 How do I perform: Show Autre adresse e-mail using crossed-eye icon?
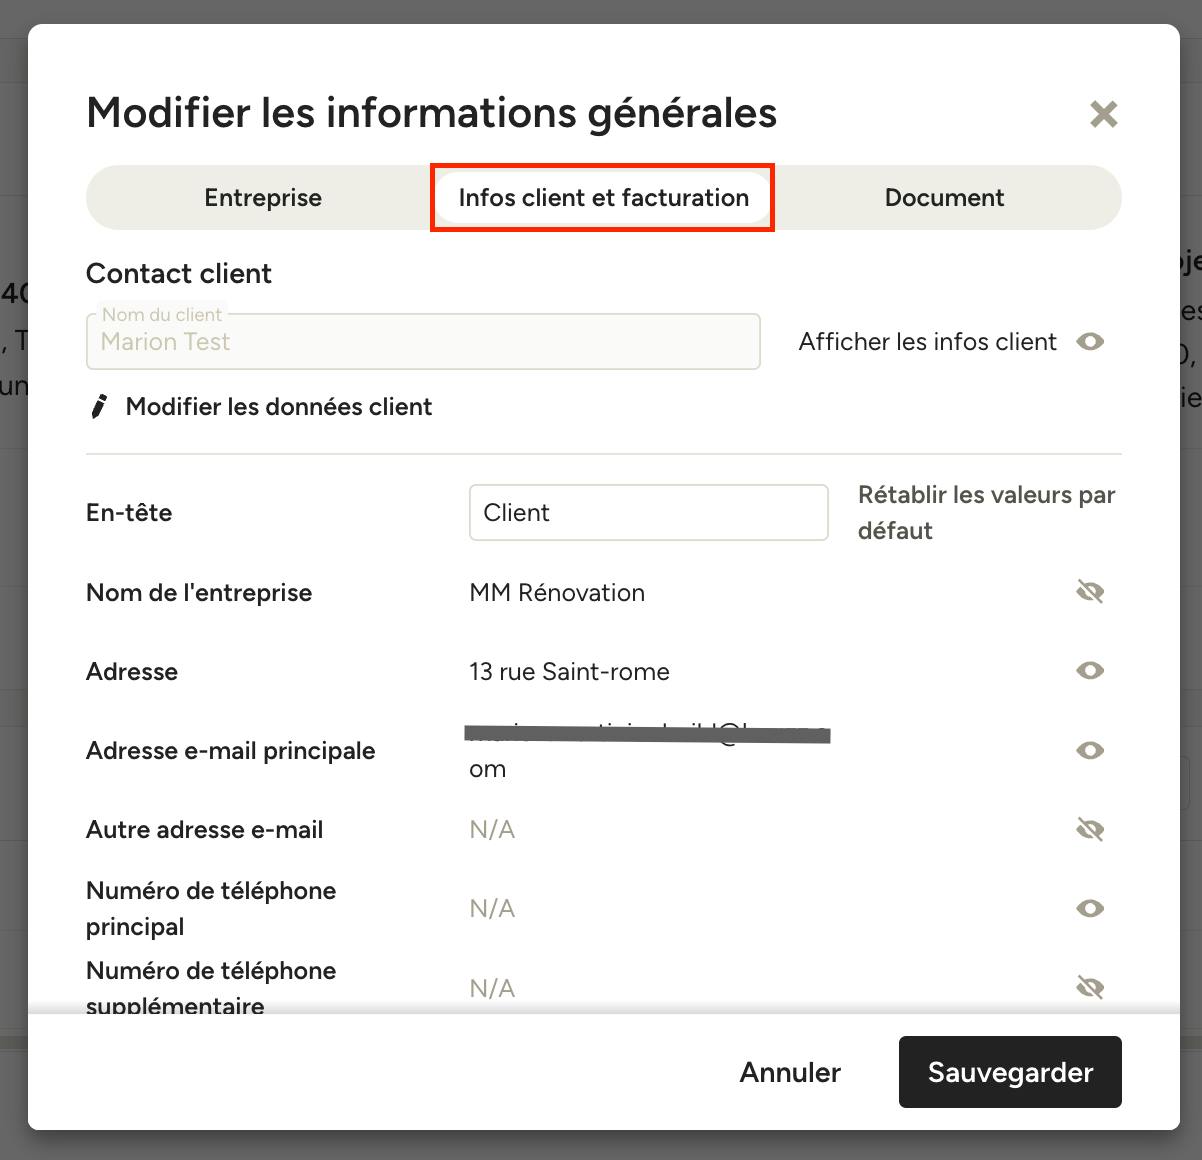tap(1090, 829)
